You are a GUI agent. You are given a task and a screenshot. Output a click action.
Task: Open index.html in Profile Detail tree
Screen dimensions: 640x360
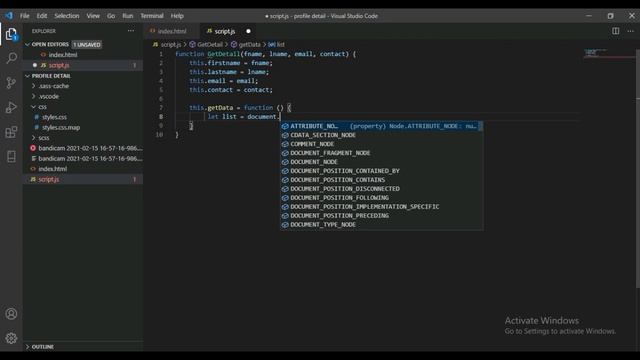(x=52, y=169)
